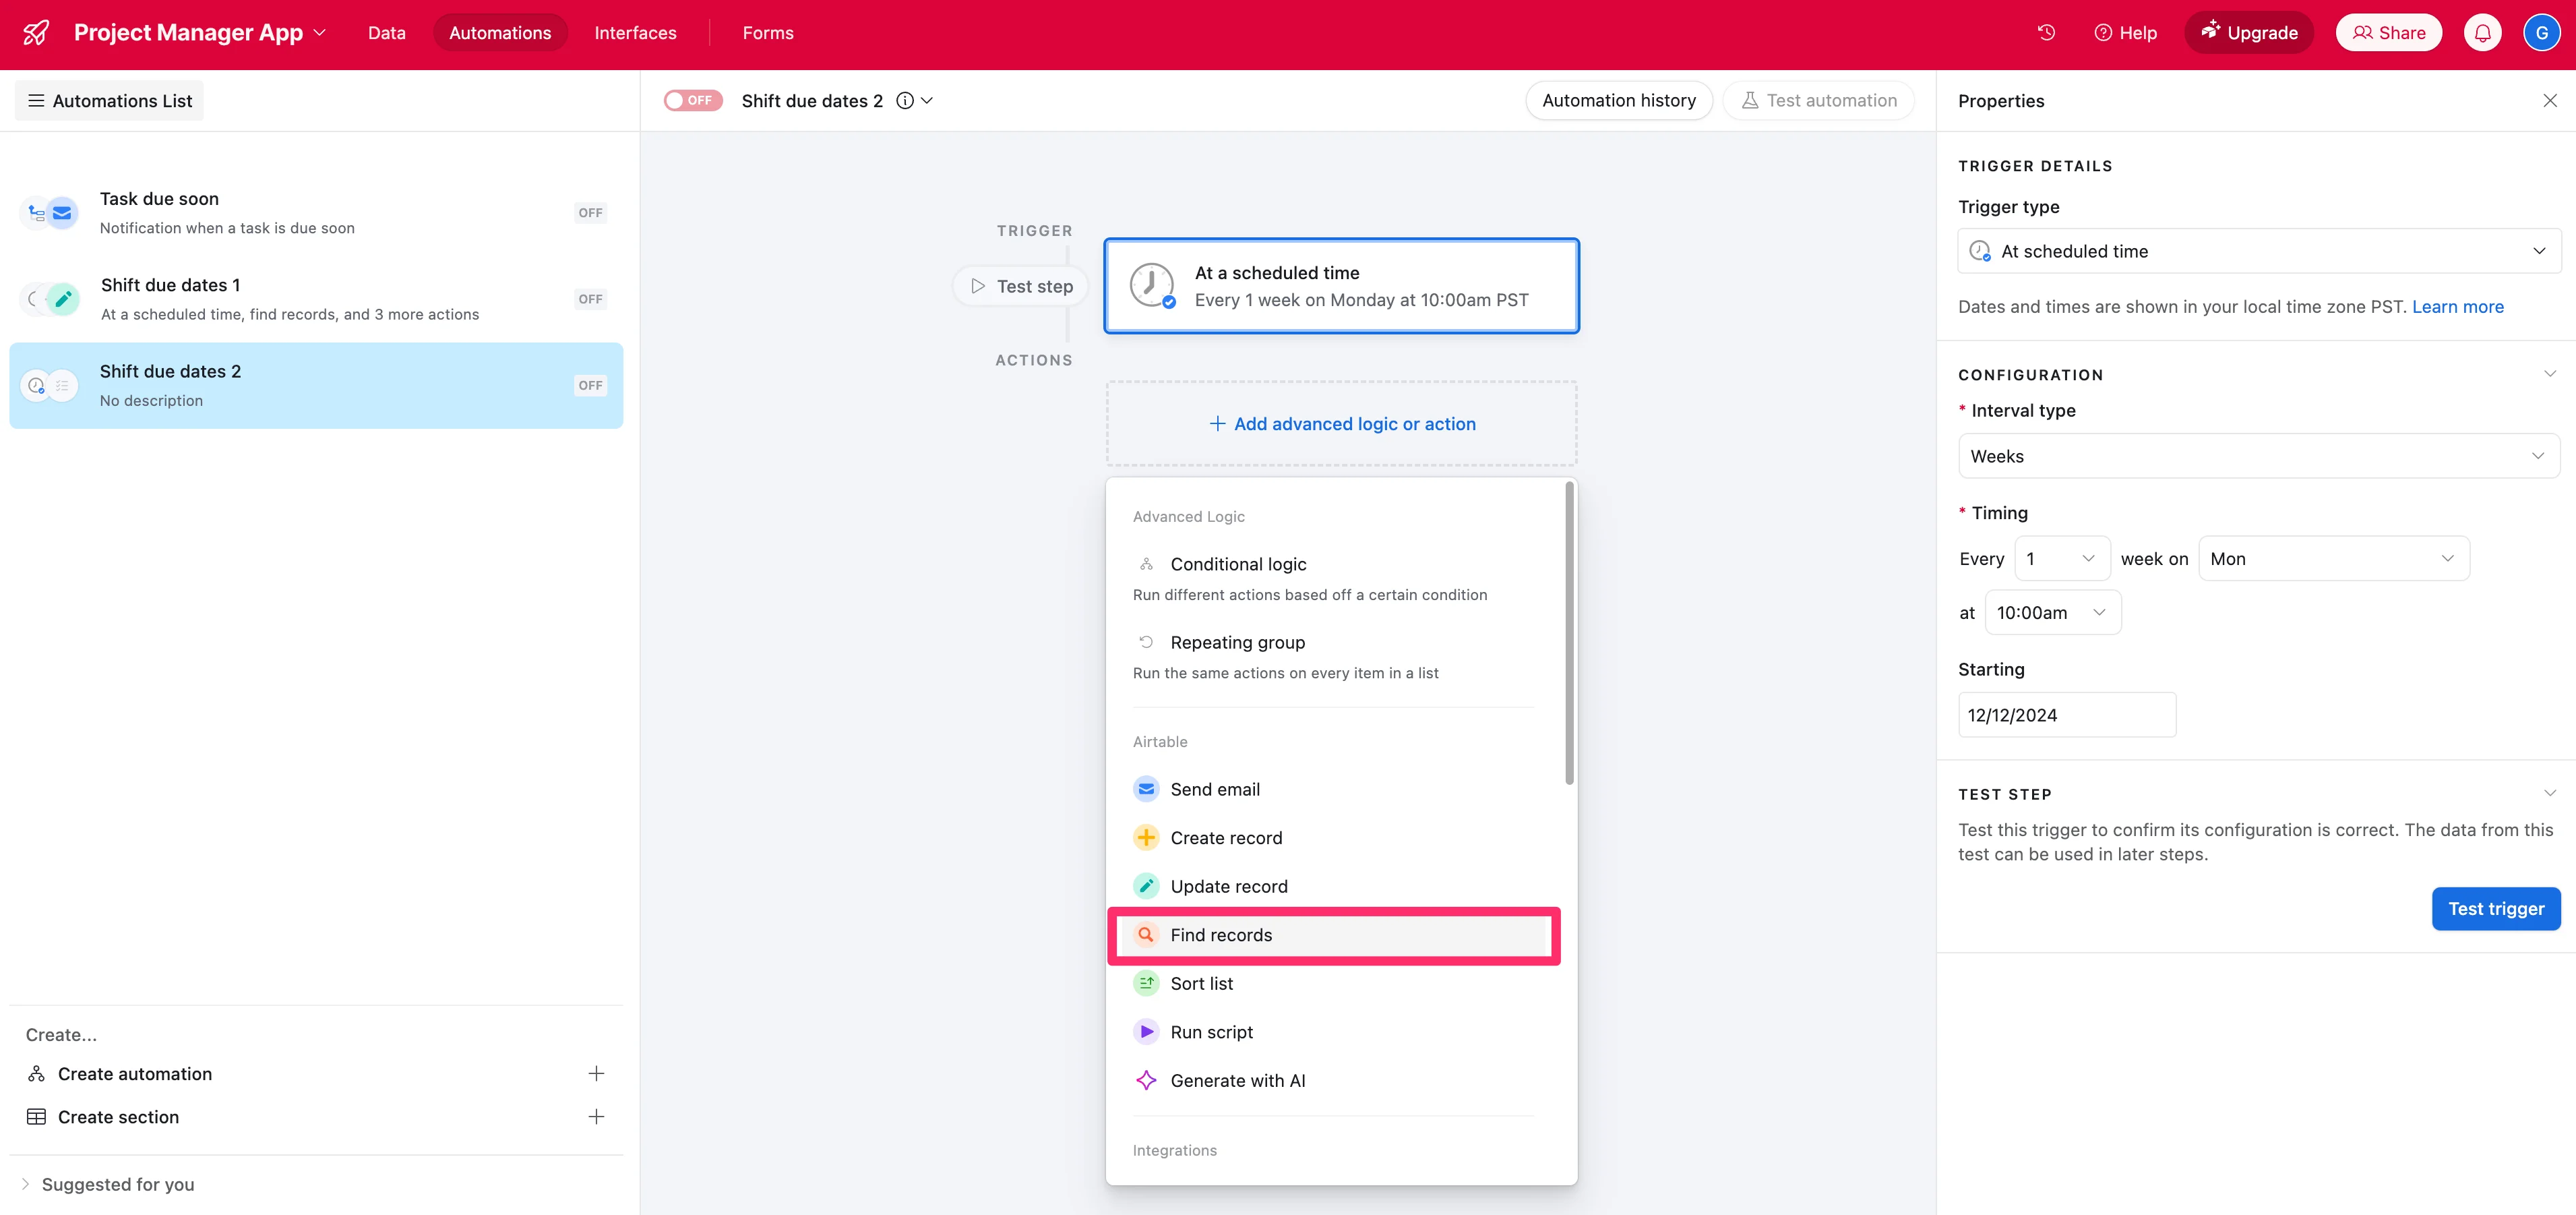This screenshot has width=2576, height=1215.
Task: Click the action menu vertical scrollbar
Action: 1569,634
